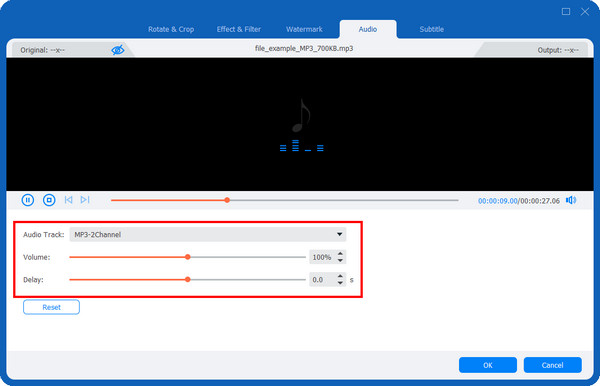This screenshot has width=600, height=386.
Task: Mute the player speaker icon
Action: pos(571,200)
